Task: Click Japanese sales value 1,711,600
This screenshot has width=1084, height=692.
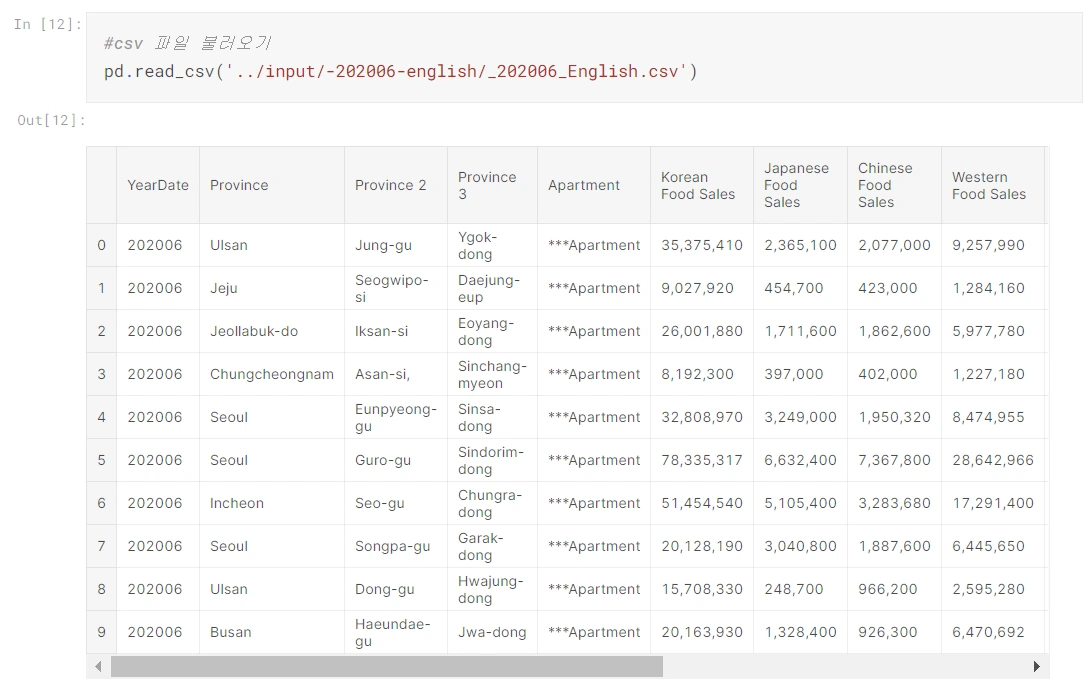Action: pos(800,331)
